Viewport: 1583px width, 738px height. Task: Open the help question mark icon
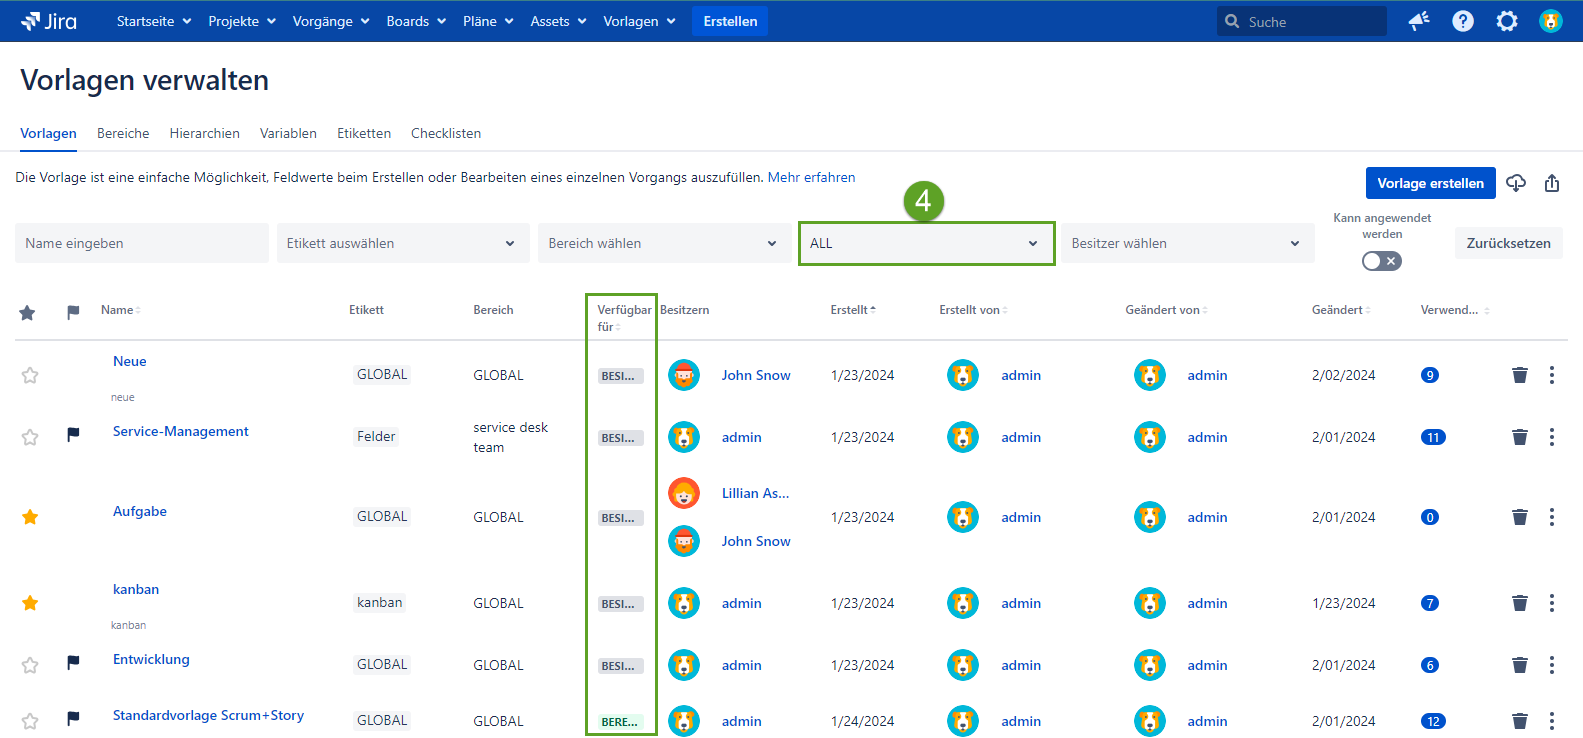[x=1462, y=21]
